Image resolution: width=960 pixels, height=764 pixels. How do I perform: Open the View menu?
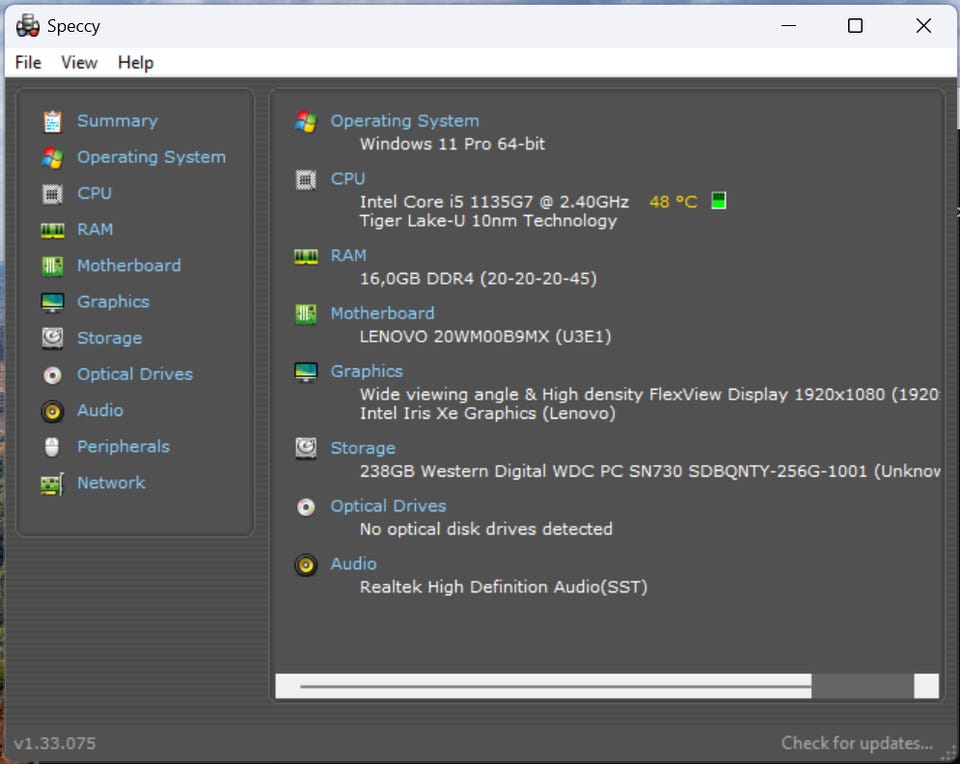(x=79, y=62)
